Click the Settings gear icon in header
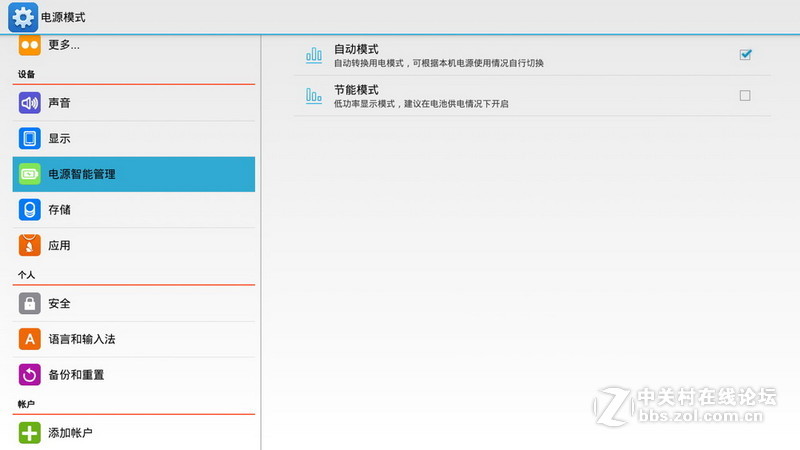 point(23,17)
